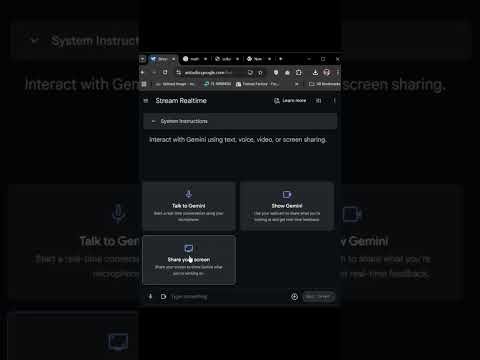Select the Show Gemini card
The image size is (480, 360).
287,206
